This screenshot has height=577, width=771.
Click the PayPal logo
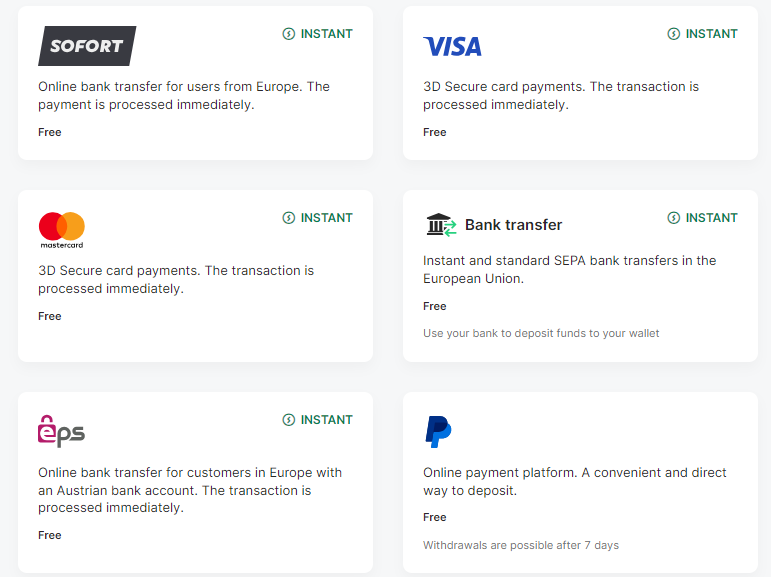click(438, 431)
